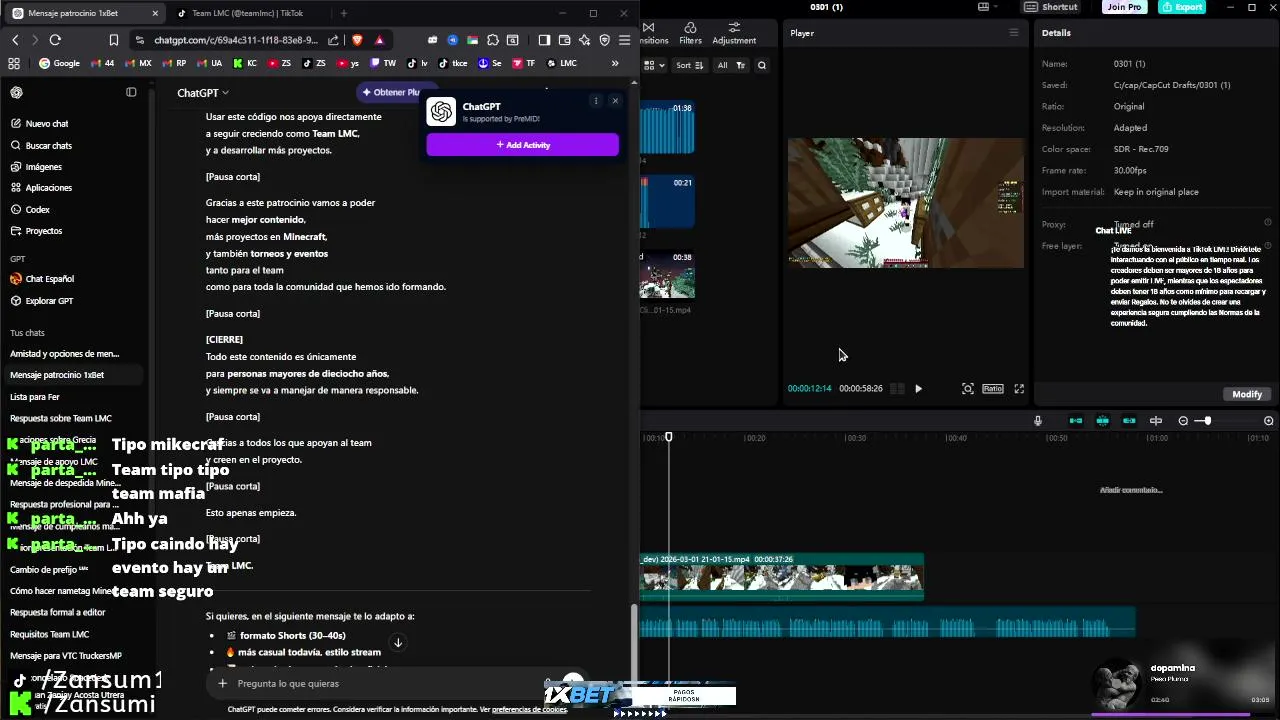Zoom in on timeline

coord(1269,421)
